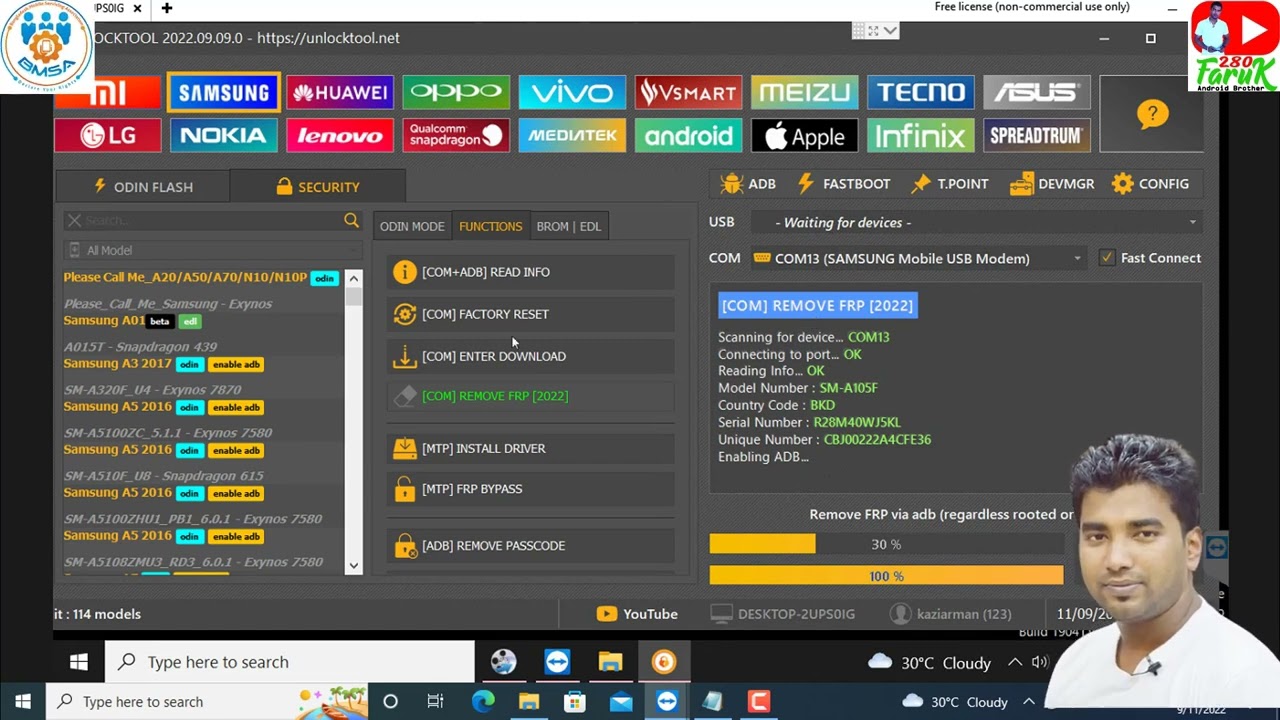Screen dimensions: 1280x720
Task: Click the 100 % progress bar
Action: pyautogui.click(x=886, y=576)
